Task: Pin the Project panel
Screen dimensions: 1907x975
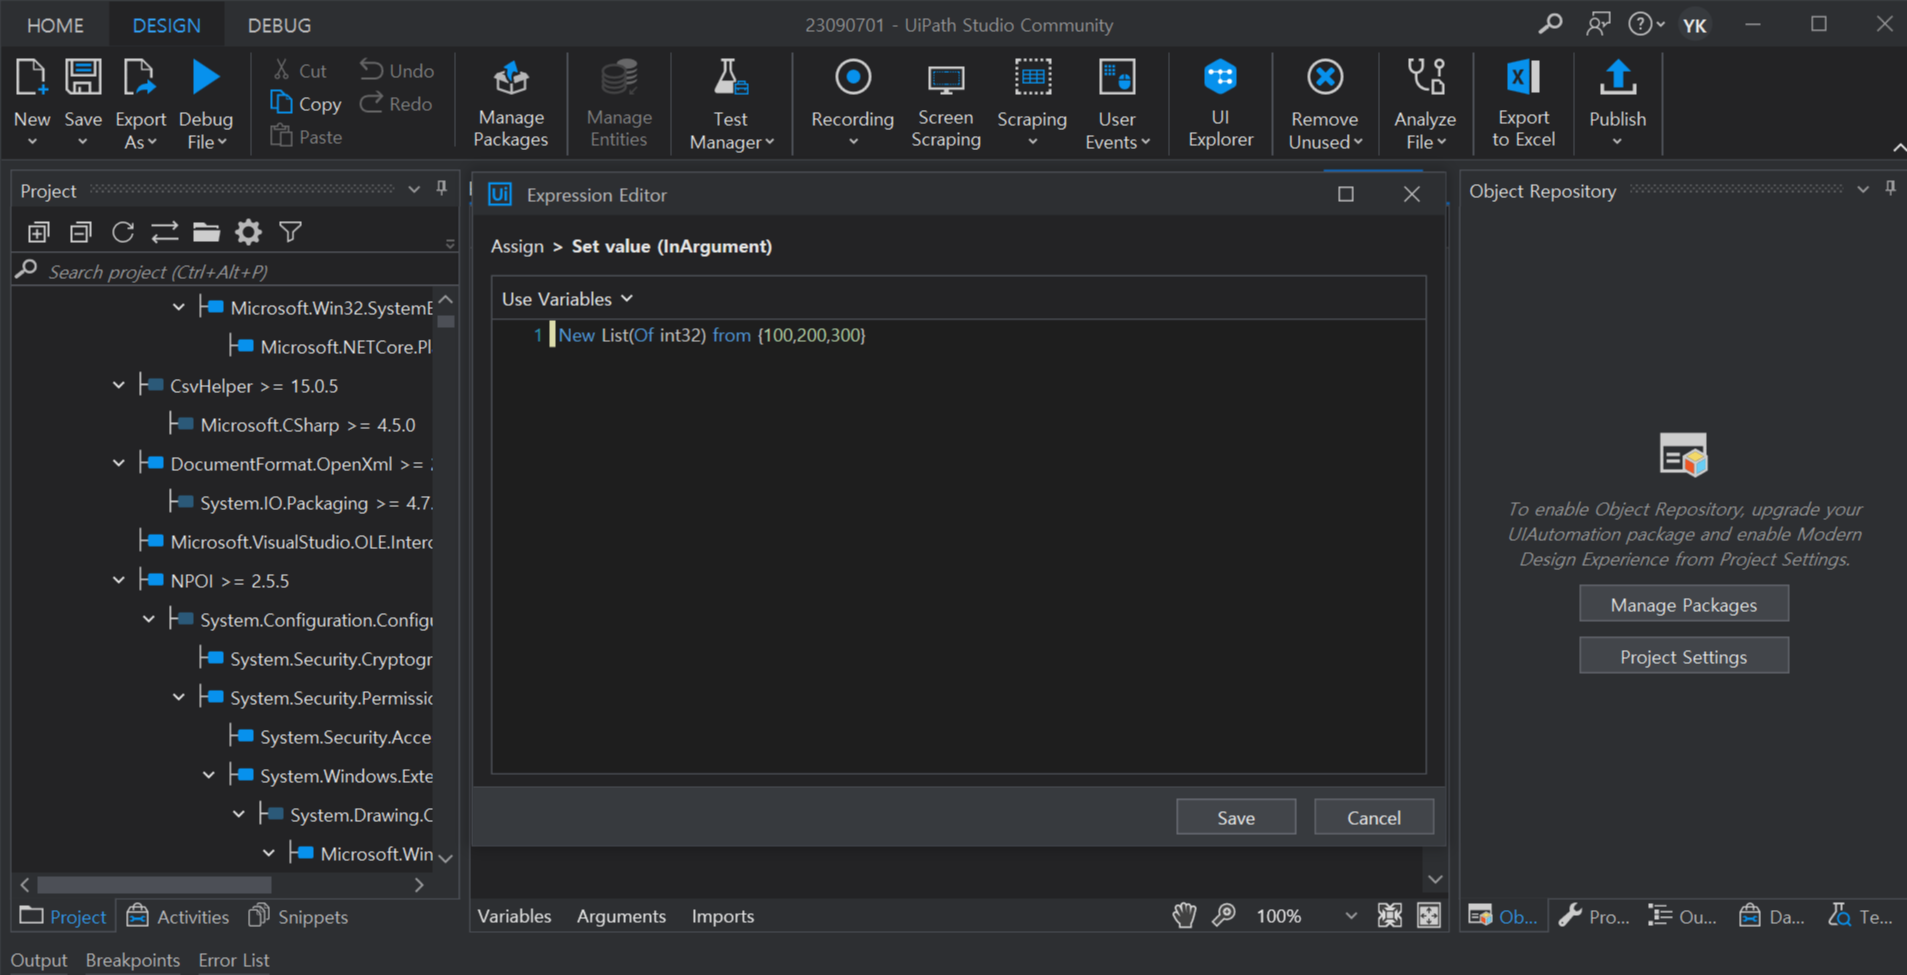Action: [441, 188]
